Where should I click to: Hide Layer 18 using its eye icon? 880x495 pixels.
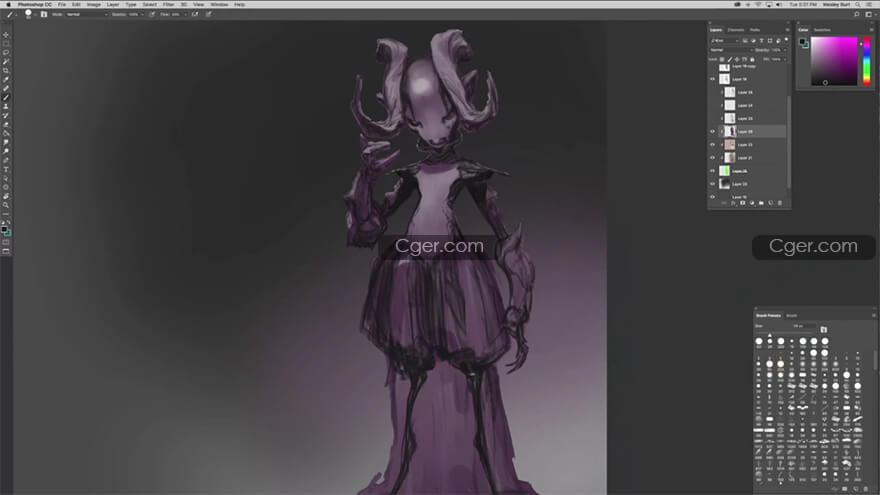click(x=713, y=79)
